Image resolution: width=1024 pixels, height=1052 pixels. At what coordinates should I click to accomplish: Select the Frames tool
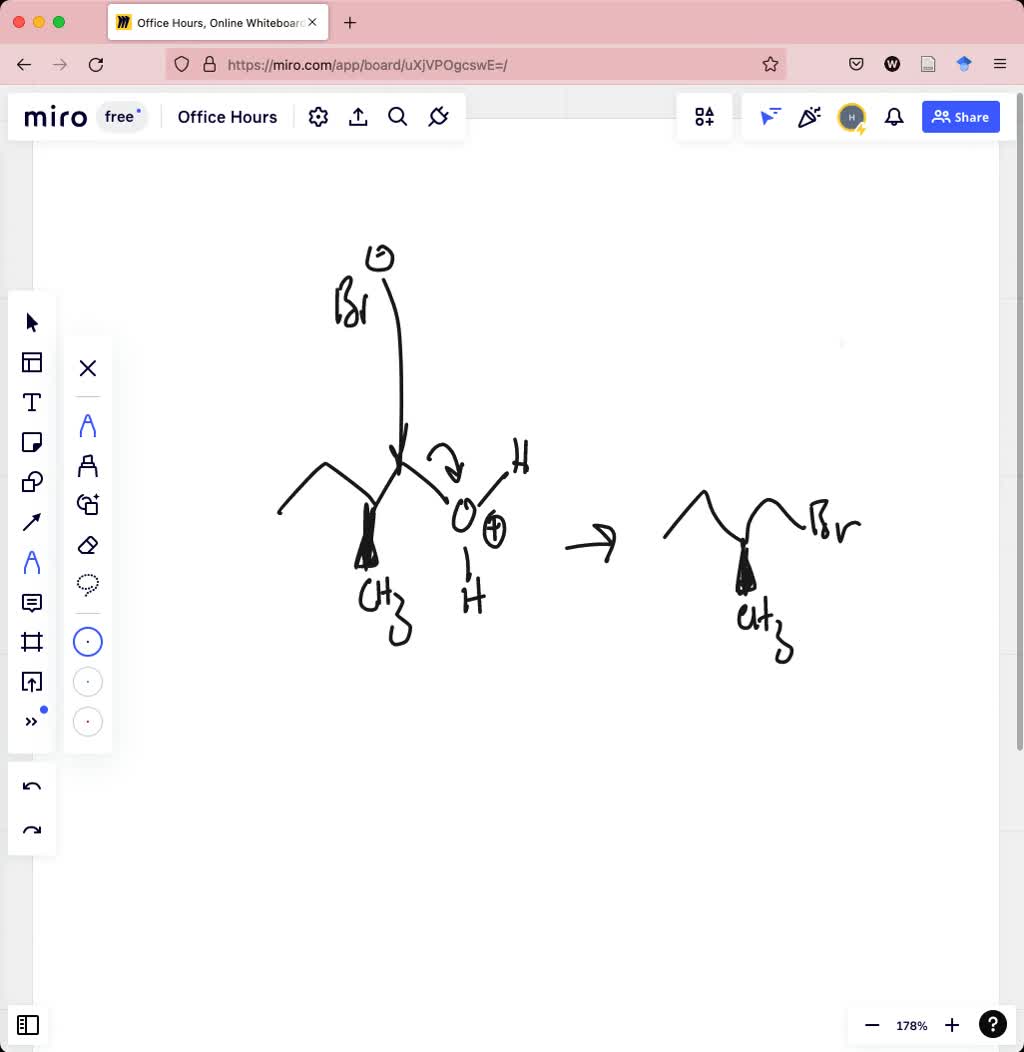coord(32,642)
